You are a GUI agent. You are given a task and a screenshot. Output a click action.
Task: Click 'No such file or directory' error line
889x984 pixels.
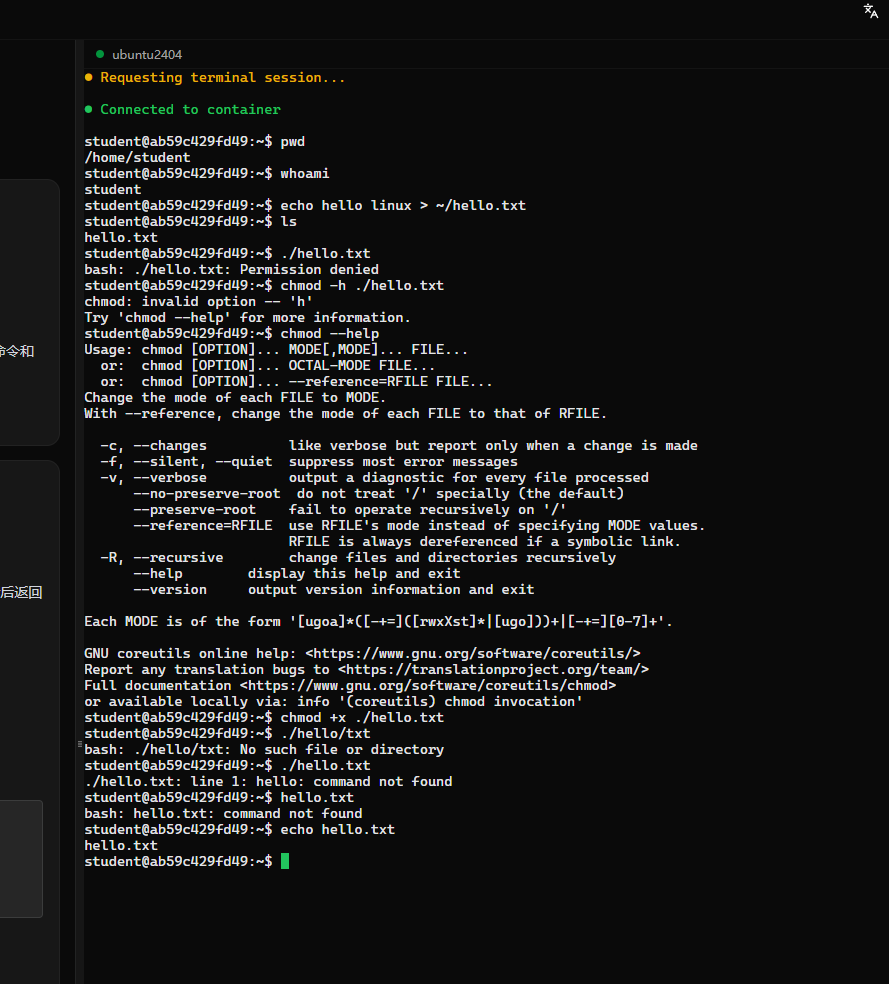264,750
